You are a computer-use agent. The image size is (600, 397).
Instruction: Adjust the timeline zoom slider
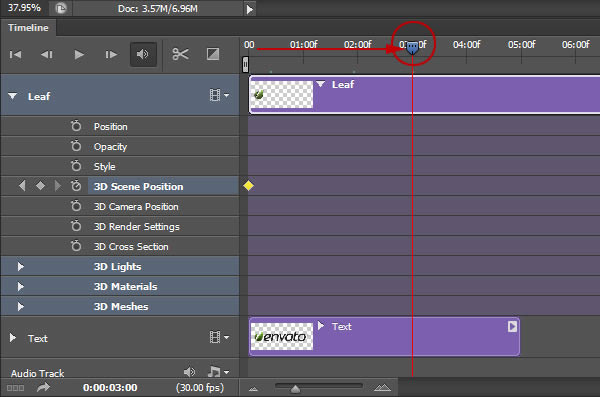295,389
